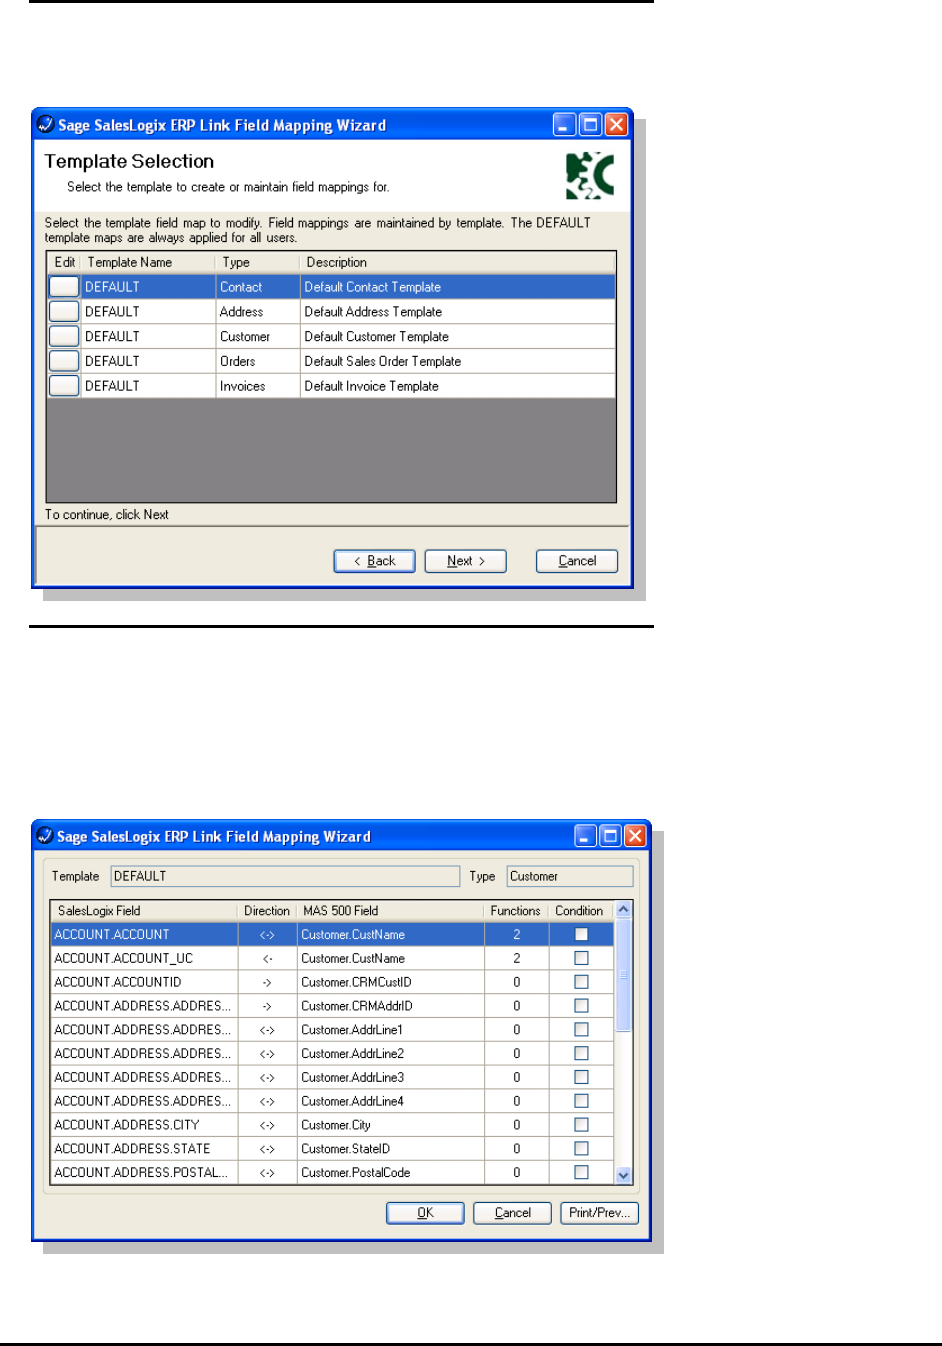942x1346 pixels.
Task: Click the Template field showing DEFAULT
Action: tap(285, 876)
